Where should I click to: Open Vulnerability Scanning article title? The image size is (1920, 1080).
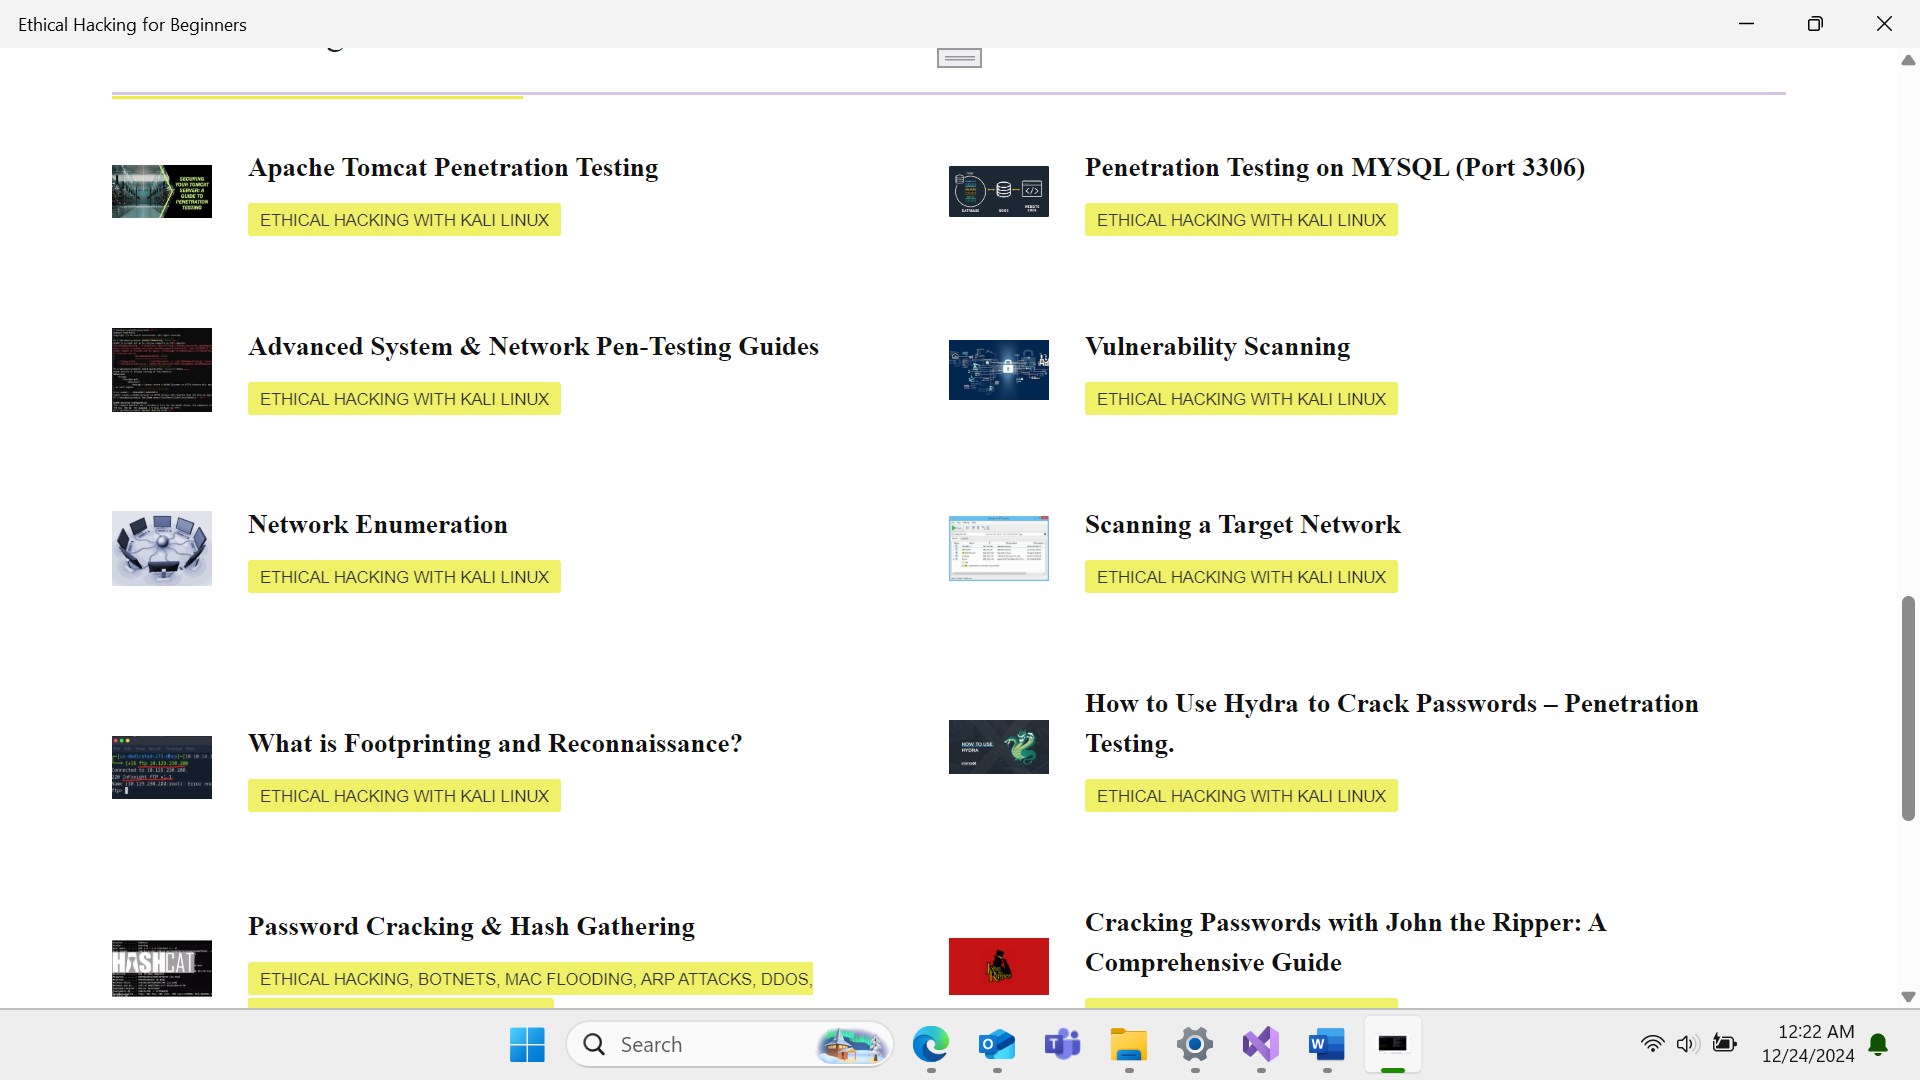point(1217,346)
